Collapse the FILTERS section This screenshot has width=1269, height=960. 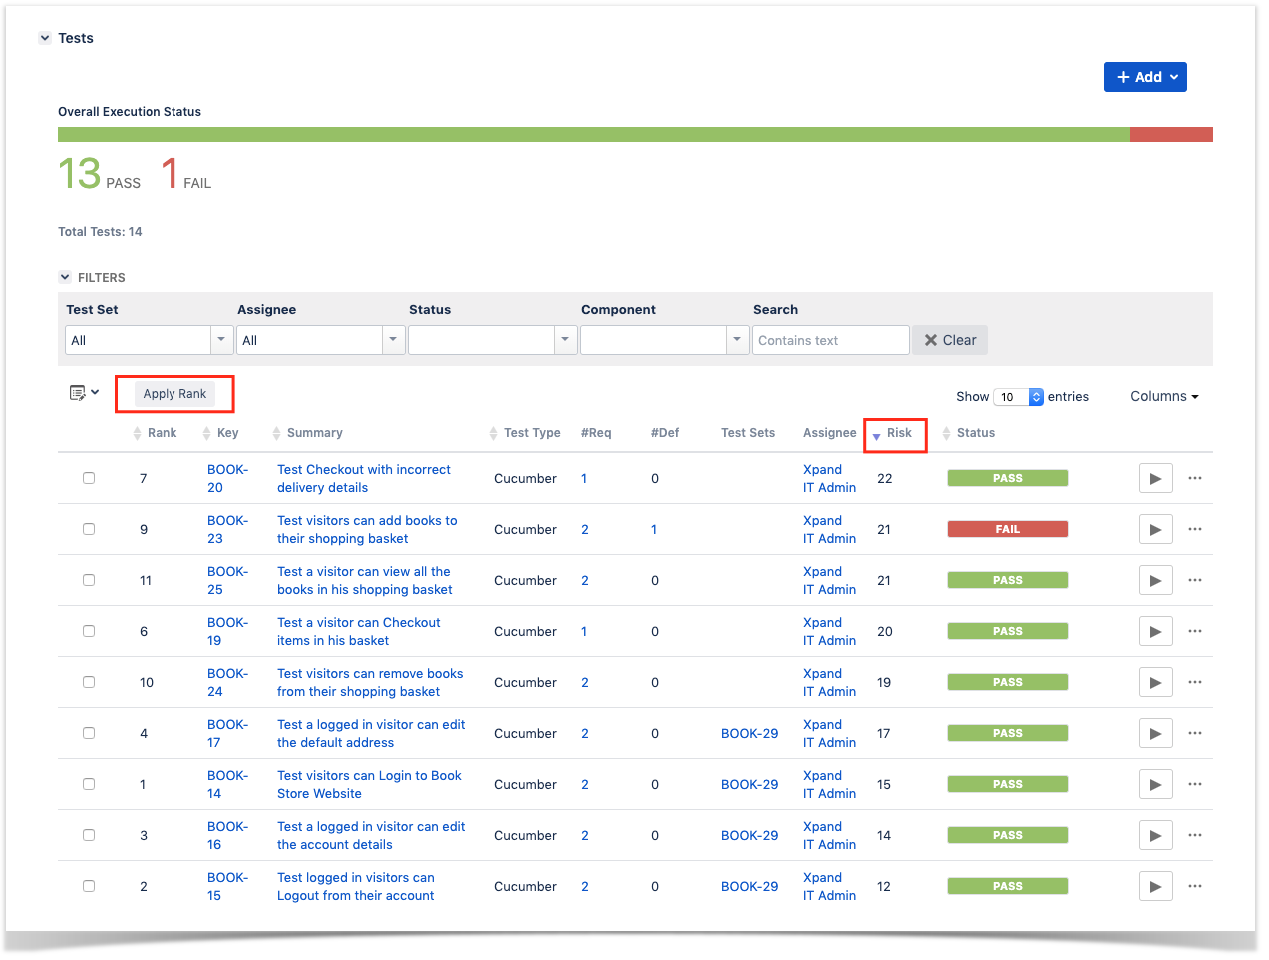[x=65, y=277]
